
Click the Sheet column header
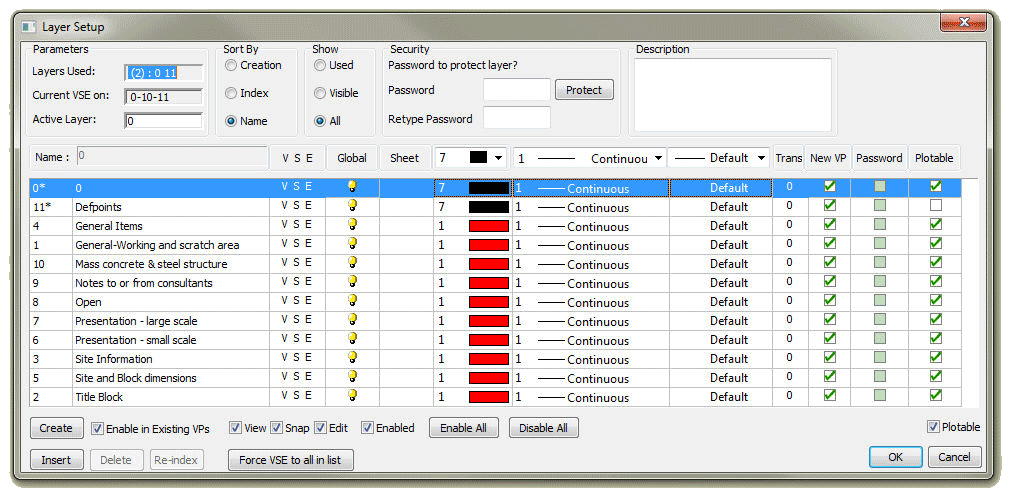click(404, 158)
